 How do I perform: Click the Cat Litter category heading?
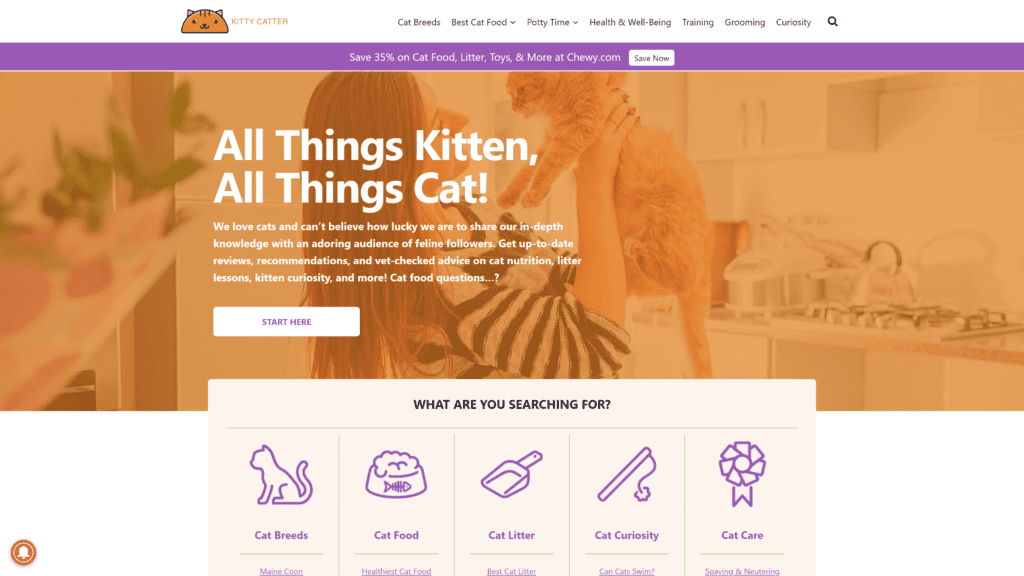click(511, 535)
